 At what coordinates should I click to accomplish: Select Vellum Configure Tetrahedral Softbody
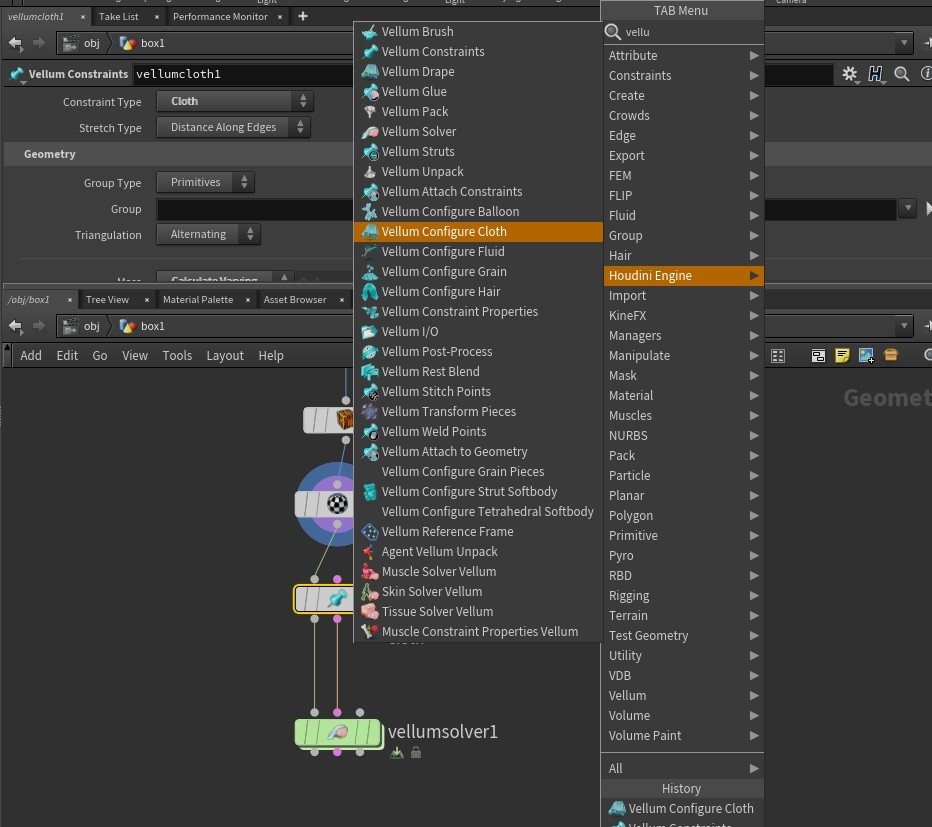click(x=478, y=512)
